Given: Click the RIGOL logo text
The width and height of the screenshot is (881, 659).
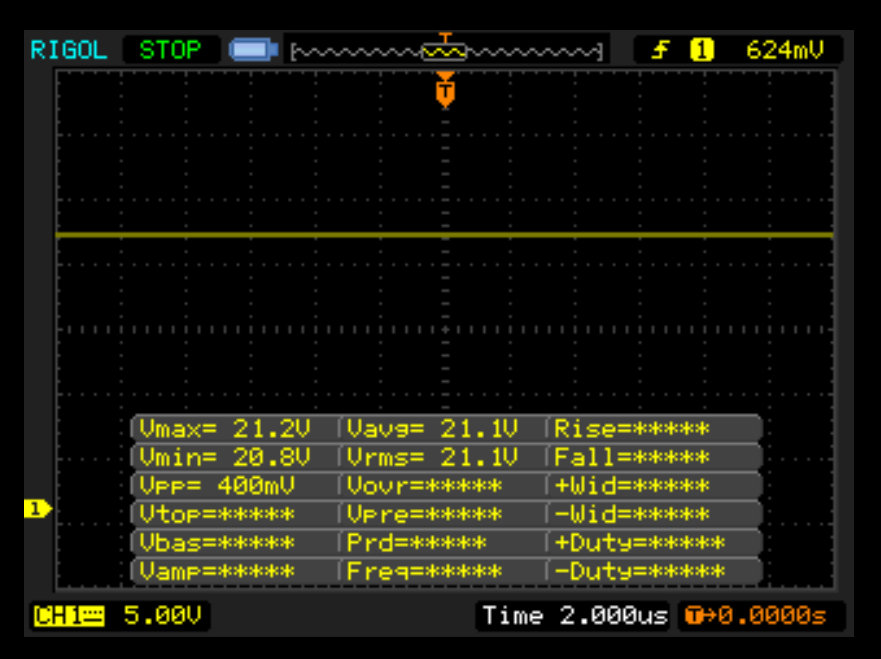Looking at the screenshot, I should [x=69, y=51].
